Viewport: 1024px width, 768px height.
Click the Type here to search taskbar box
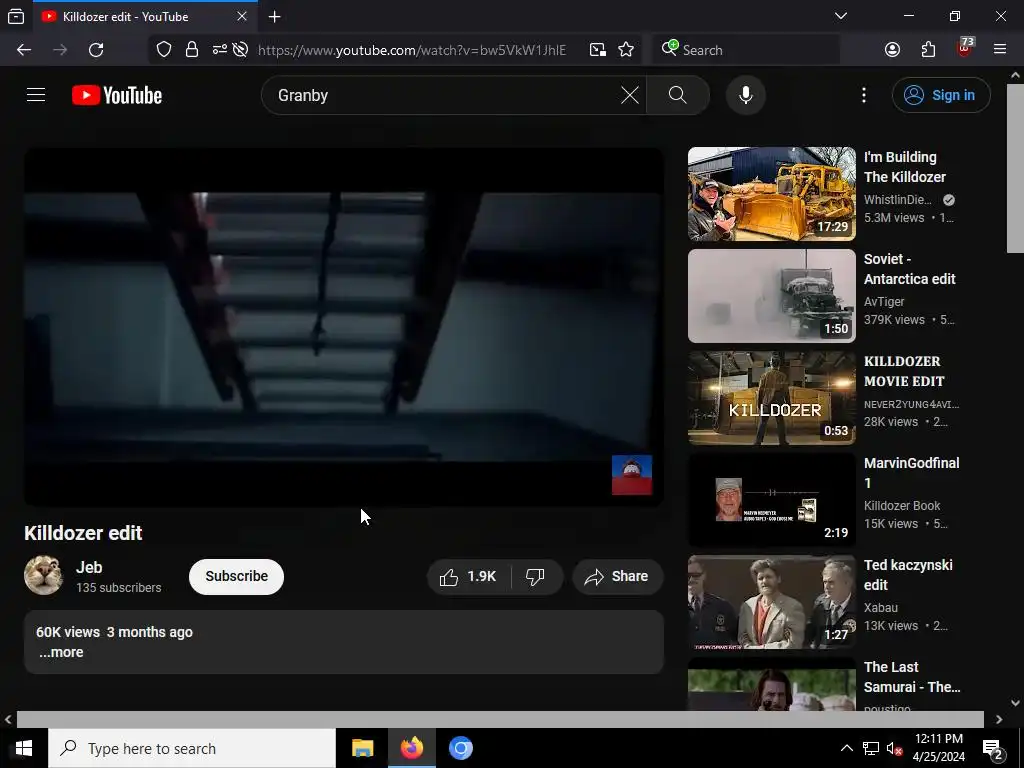(x=192, y=748)
